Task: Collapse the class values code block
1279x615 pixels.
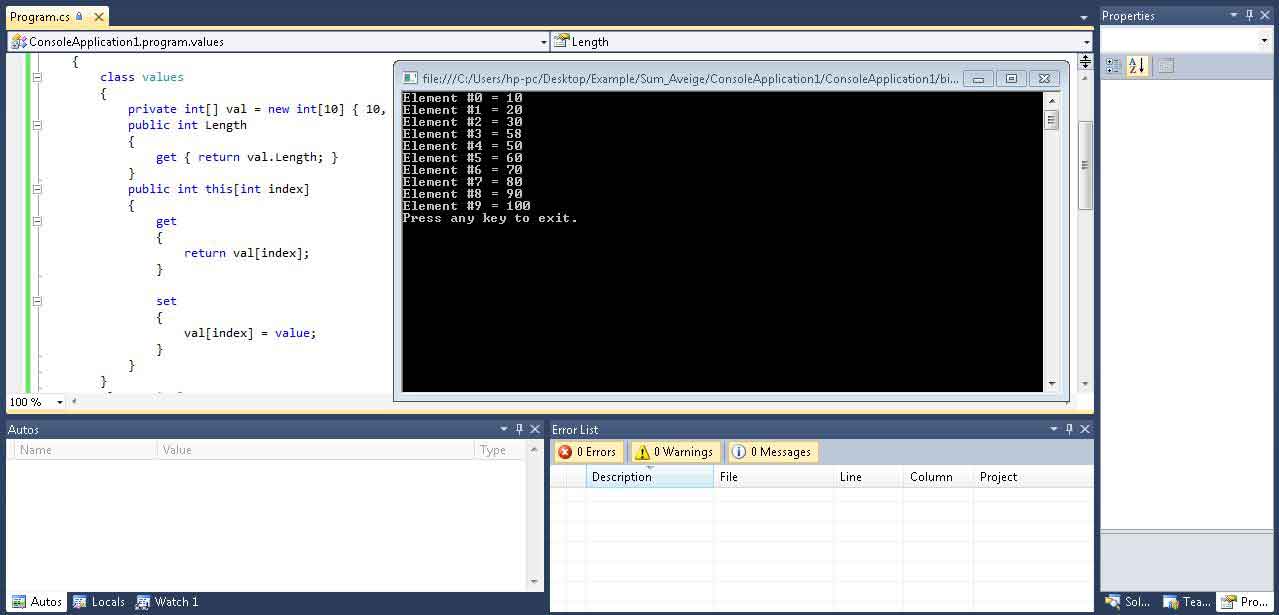Action: pyautogui.click(x=37, y=77)
